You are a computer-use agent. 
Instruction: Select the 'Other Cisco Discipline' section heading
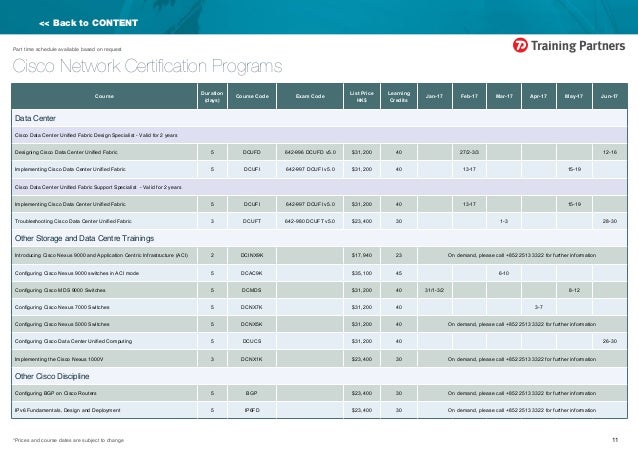52,376
